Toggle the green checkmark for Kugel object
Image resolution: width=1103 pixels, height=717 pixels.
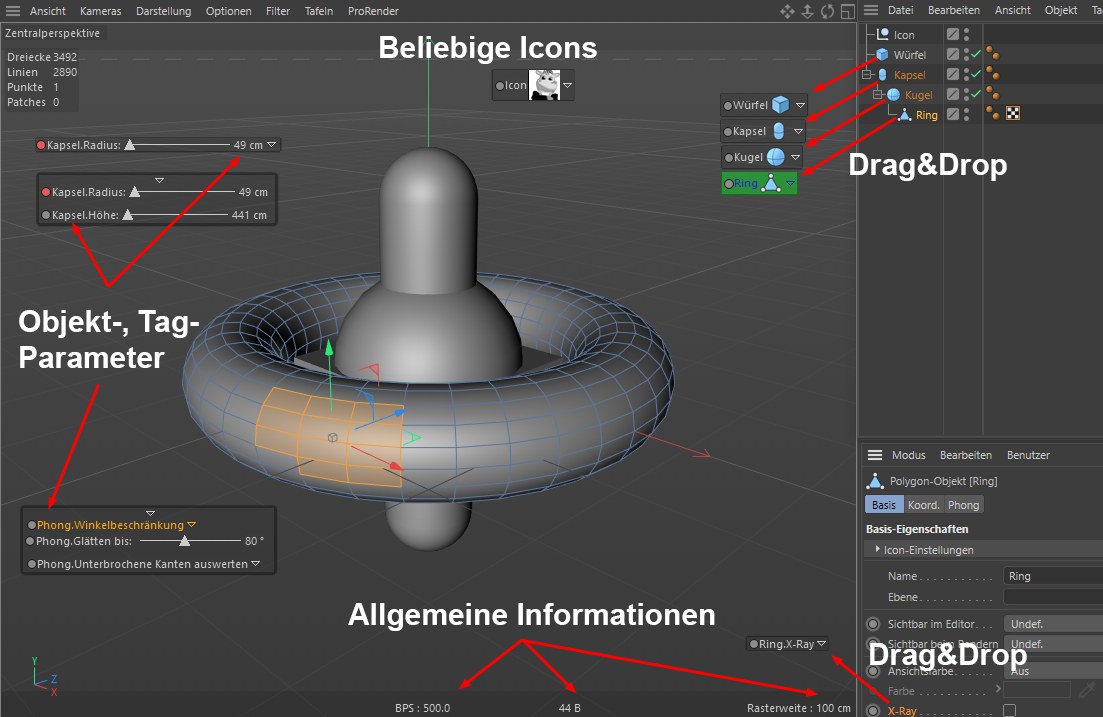976,95
